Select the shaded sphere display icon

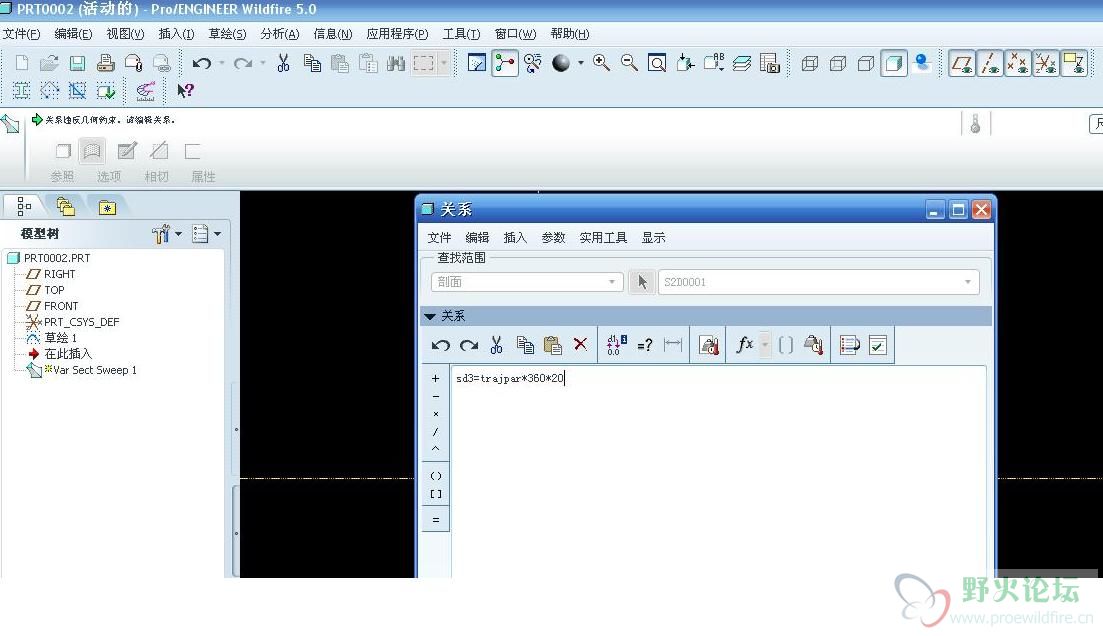(561, 63)
